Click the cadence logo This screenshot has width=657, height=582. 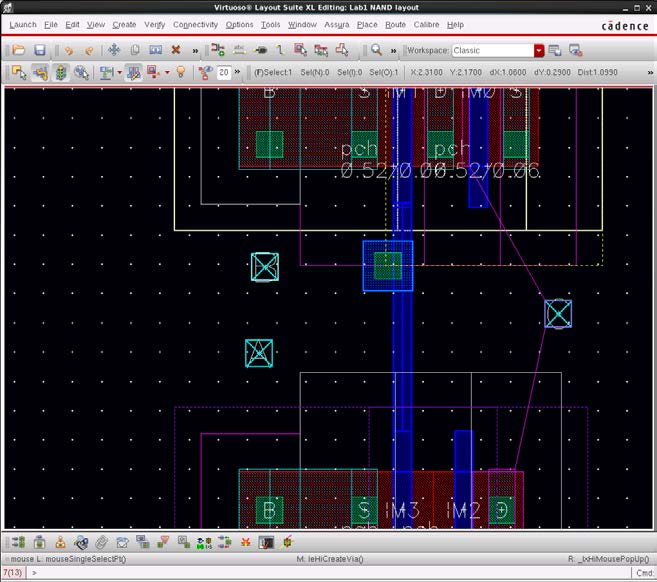click(625, 26)
